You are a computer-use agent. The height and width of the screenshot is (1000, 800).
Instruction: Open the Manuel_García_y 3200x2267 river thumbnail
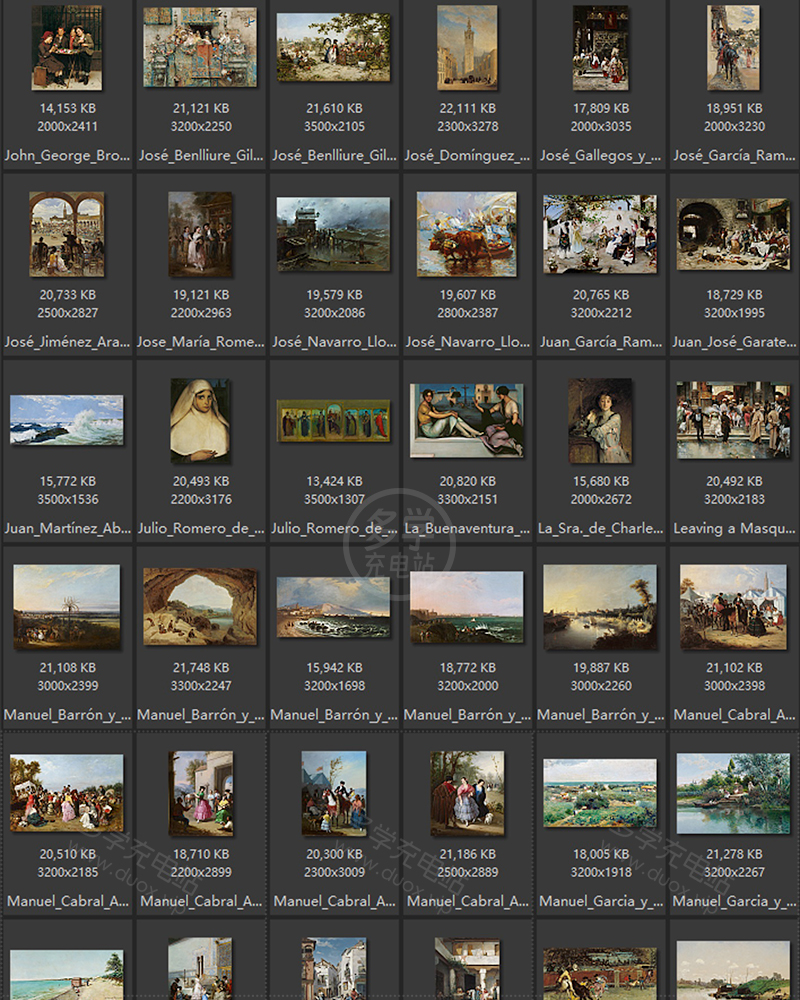click(733, 793)
